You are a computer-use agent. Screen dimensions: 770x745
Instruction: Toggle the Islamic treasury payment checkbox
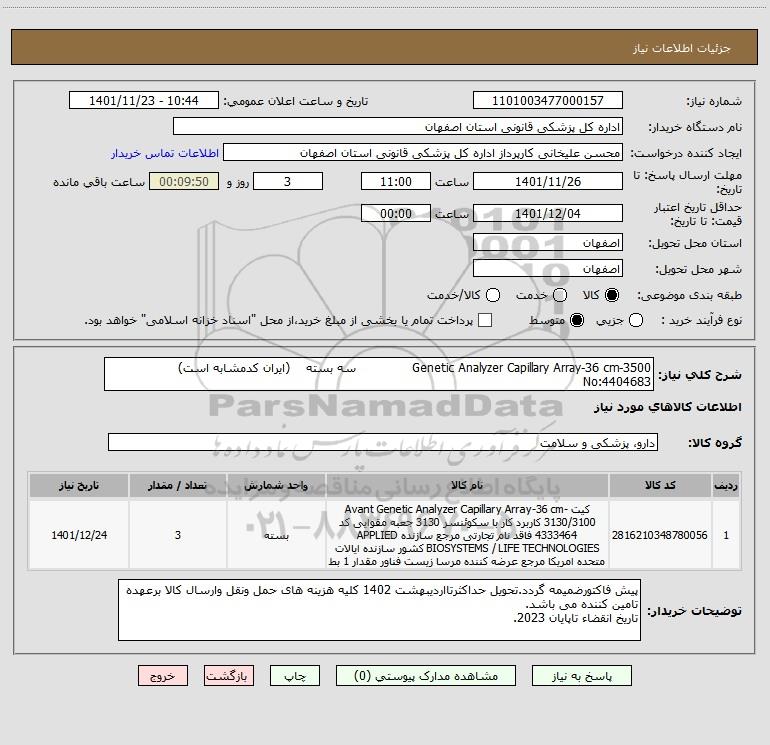click(x=485, y=320)
